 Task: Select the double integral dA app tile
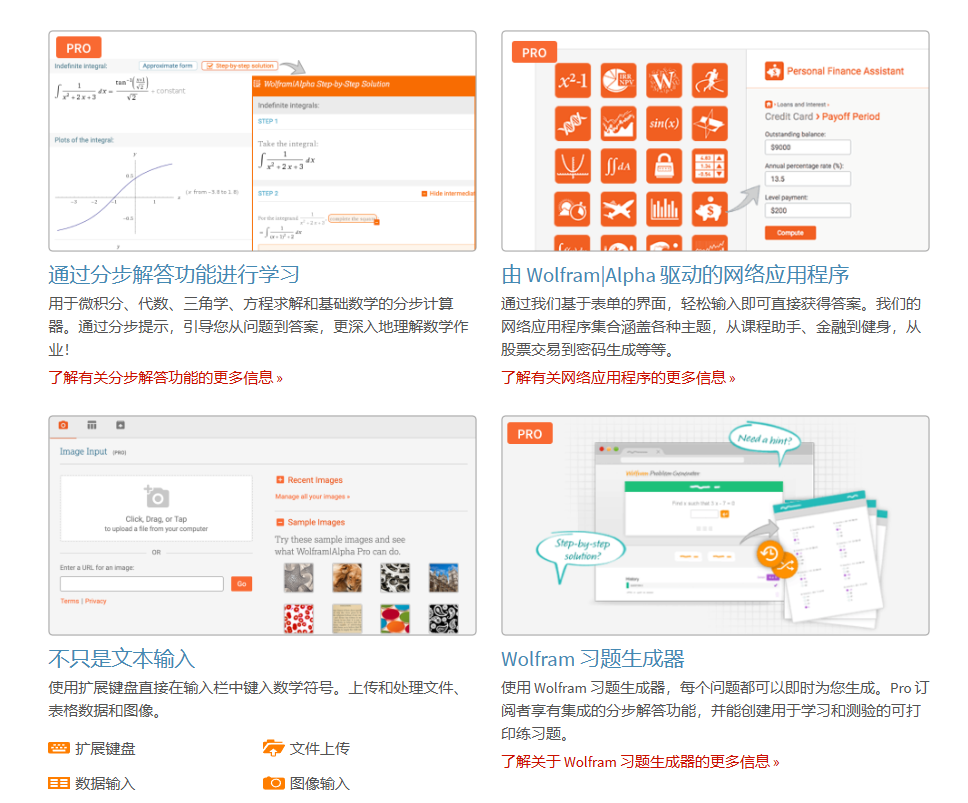click(618, 166)
